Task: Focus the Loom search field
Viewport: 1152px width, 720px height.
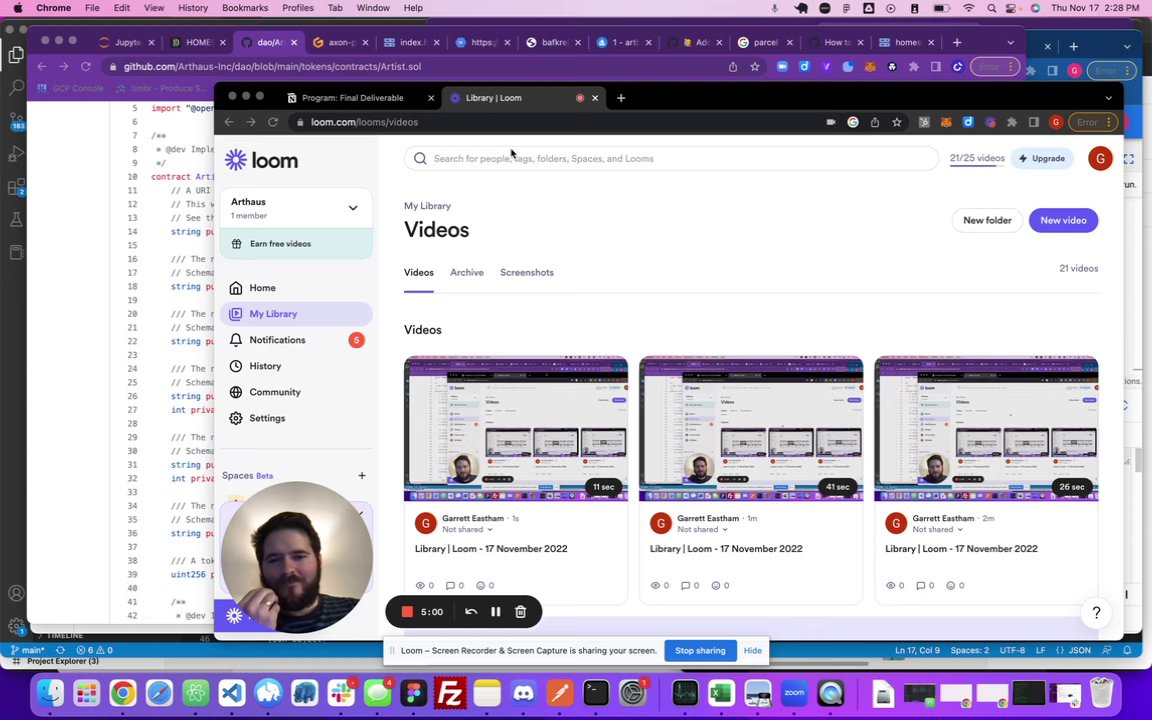Action: (x=671, y=159)
